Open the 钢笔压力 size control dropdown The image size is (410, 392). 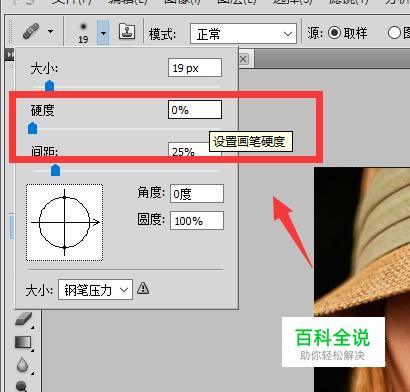(x=95, y=290)
